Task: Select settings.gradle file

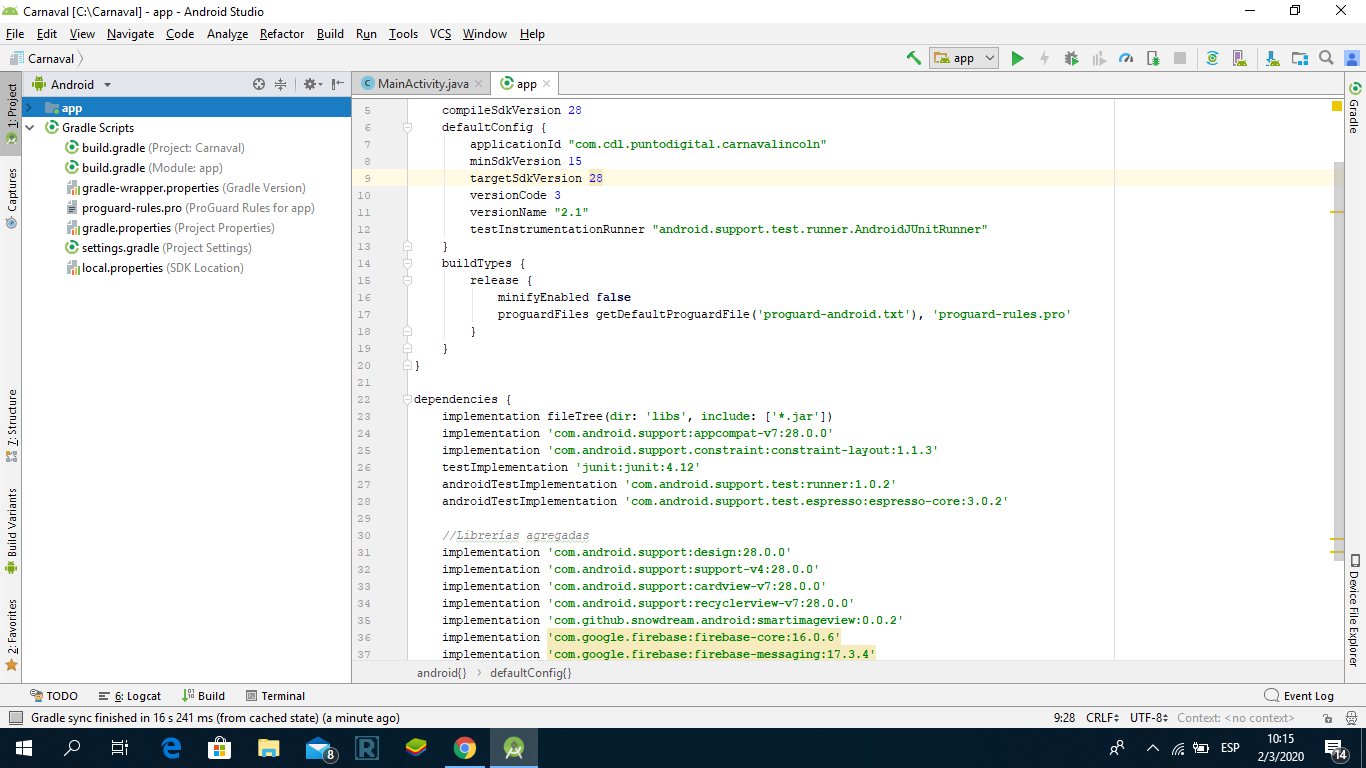Action: 158,248
